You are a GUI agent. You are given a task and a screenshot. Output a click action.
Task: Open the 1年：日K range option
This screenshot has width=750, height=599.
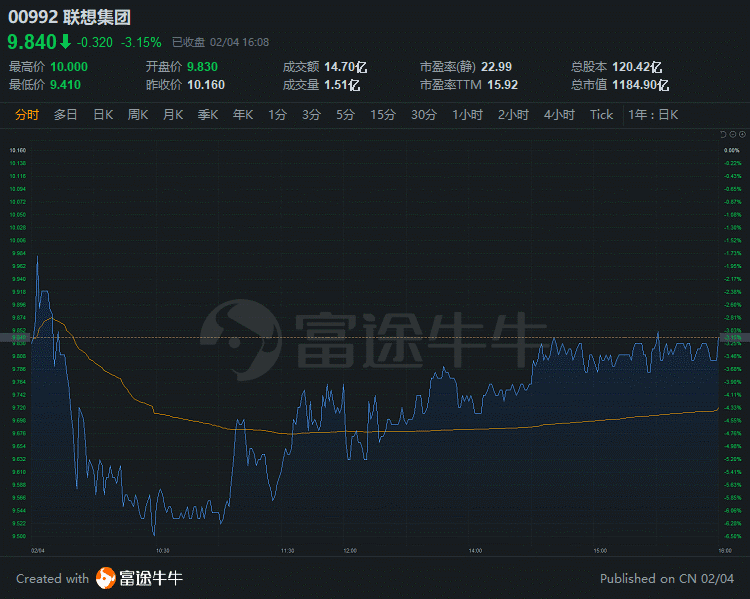click(654, 115)
